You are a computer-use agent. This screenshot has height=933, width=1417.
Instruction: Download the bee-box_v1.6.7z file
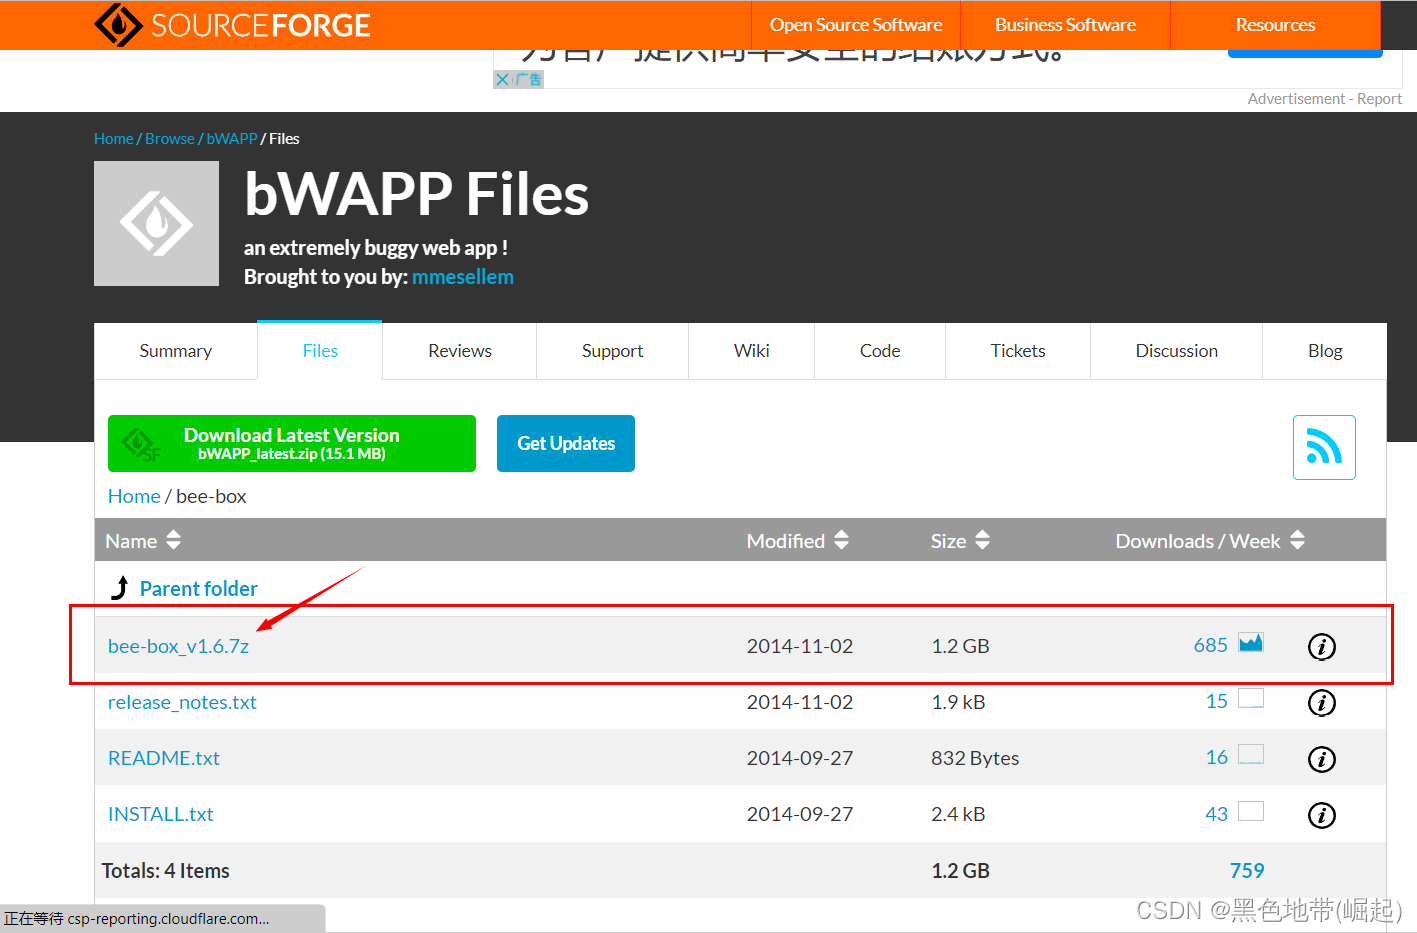178,646
